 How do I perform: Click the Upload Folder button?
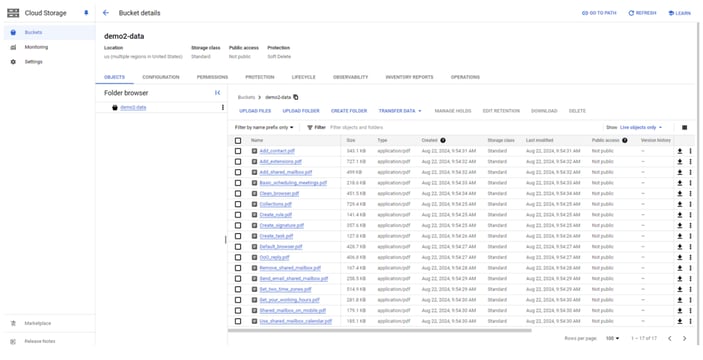pos(301,111)
